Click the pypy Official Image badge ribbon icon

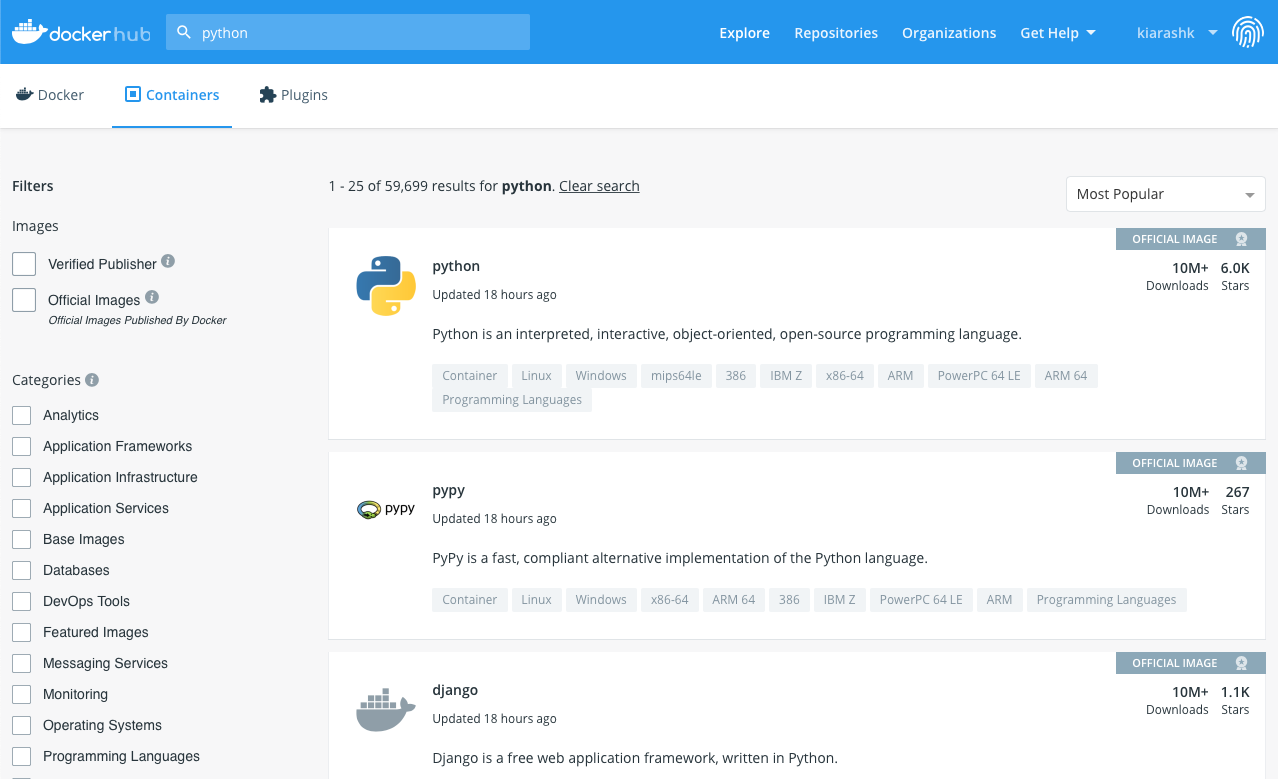[1241, 463]
